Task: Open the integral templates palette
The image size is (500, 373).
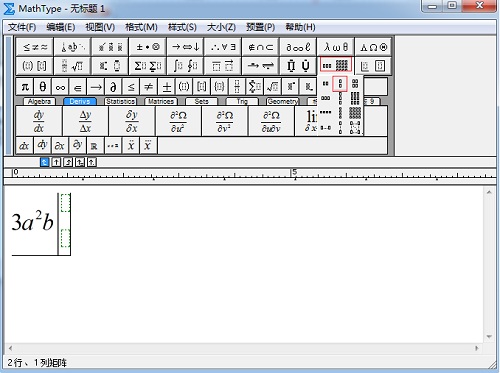Action: pyautogui.click(x=185, y=65)
